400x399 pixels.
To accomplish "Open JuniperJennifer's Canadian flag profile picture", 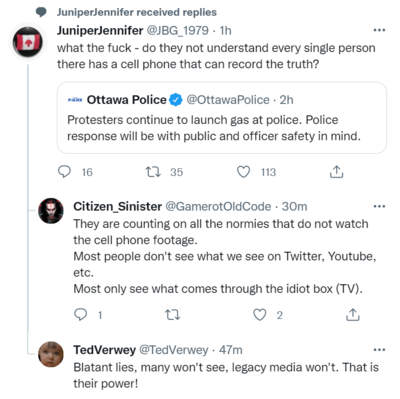I will point(28,42).
